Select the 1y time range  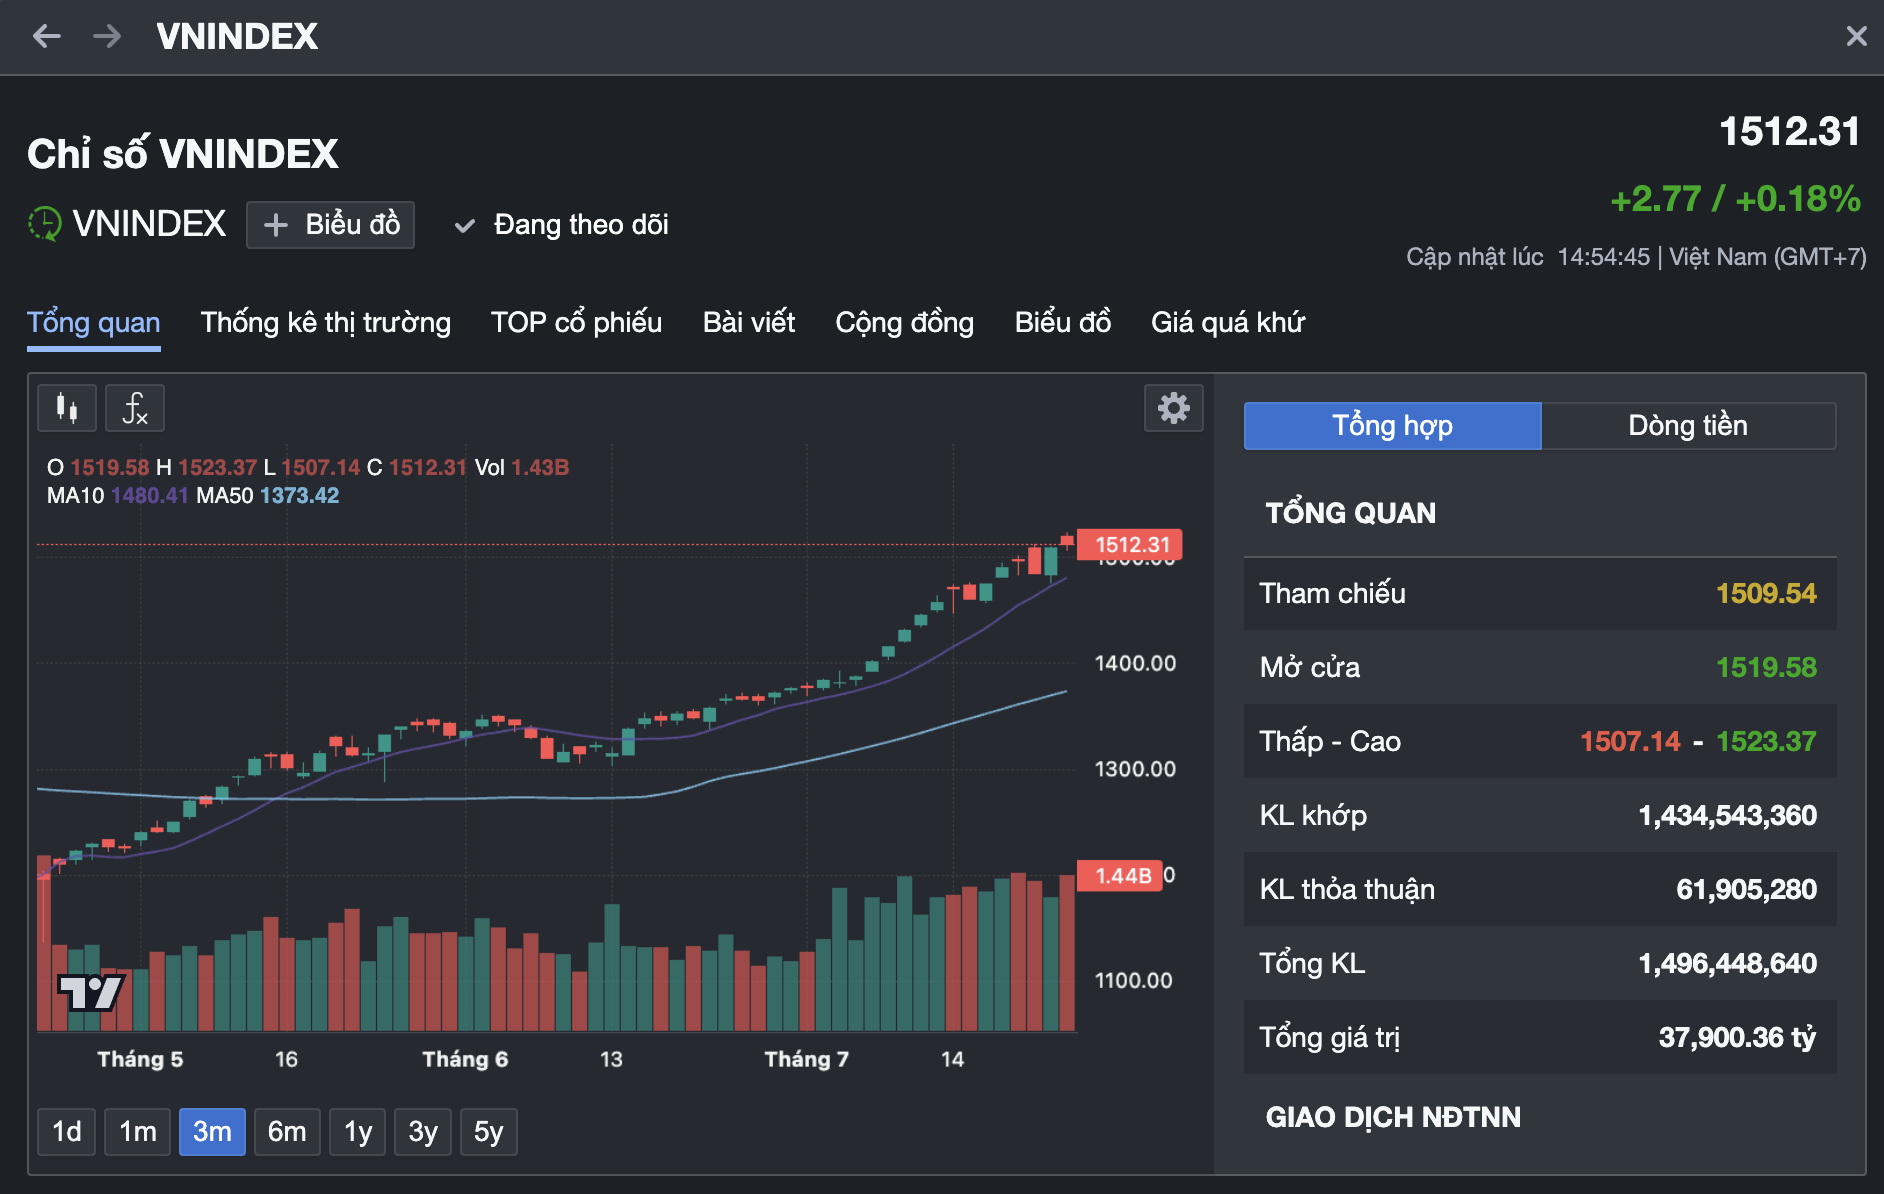(358, 1132)
